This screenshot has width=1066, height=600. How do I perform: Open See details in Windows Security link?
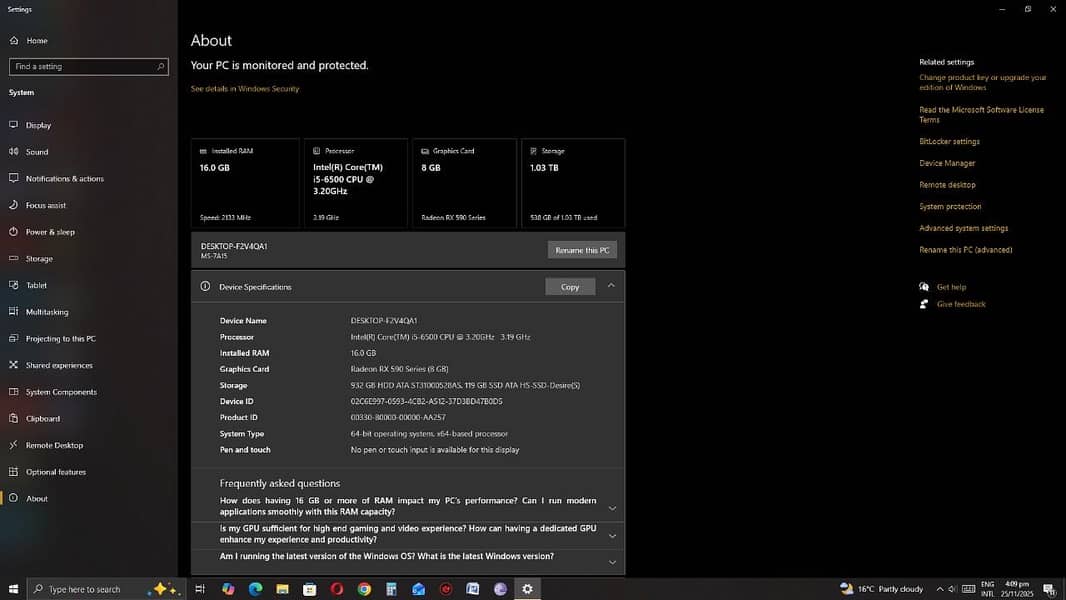pos(245,89)
